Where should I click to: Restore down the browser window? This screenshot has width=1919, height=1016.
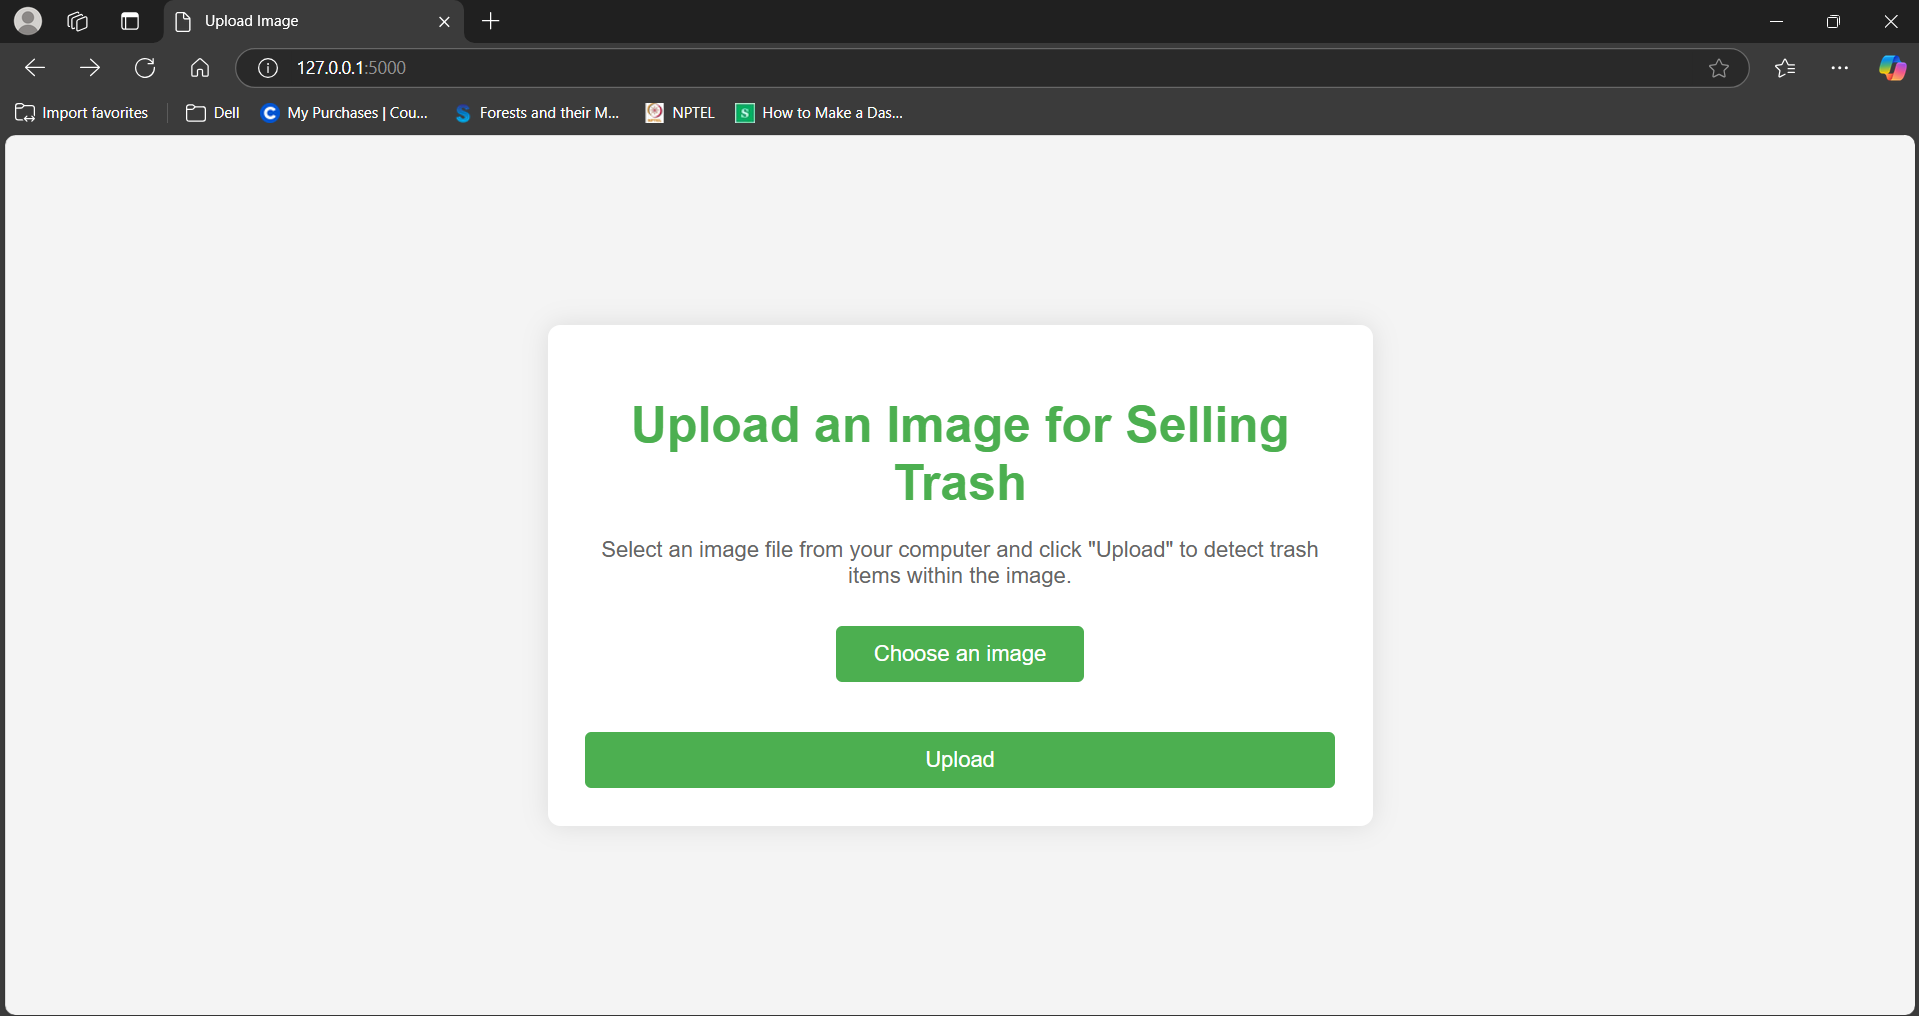(x=1833, y=21)
